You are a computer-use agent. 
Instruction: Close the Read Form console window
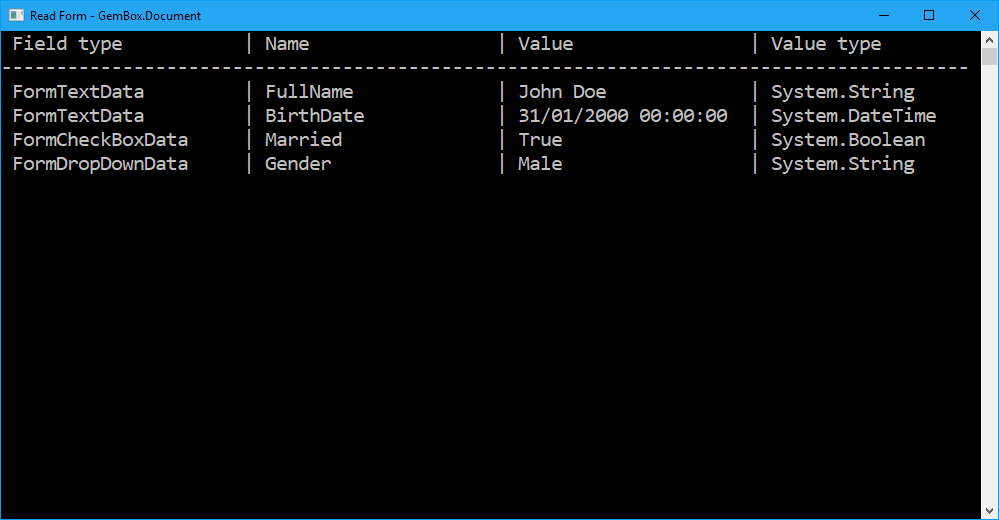[x=975, y=15]
